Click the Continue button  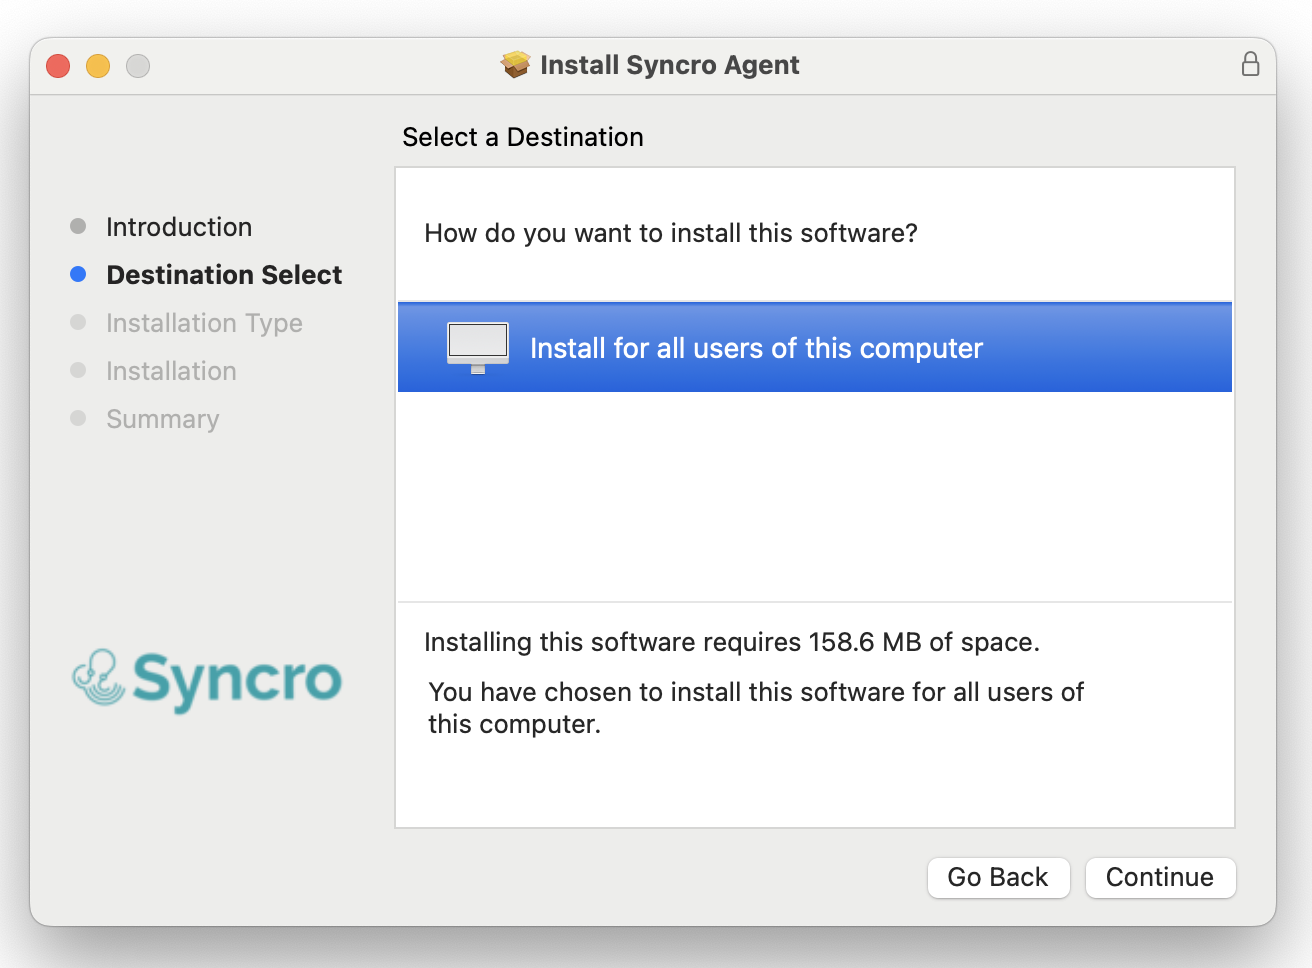pos(1160,877)
